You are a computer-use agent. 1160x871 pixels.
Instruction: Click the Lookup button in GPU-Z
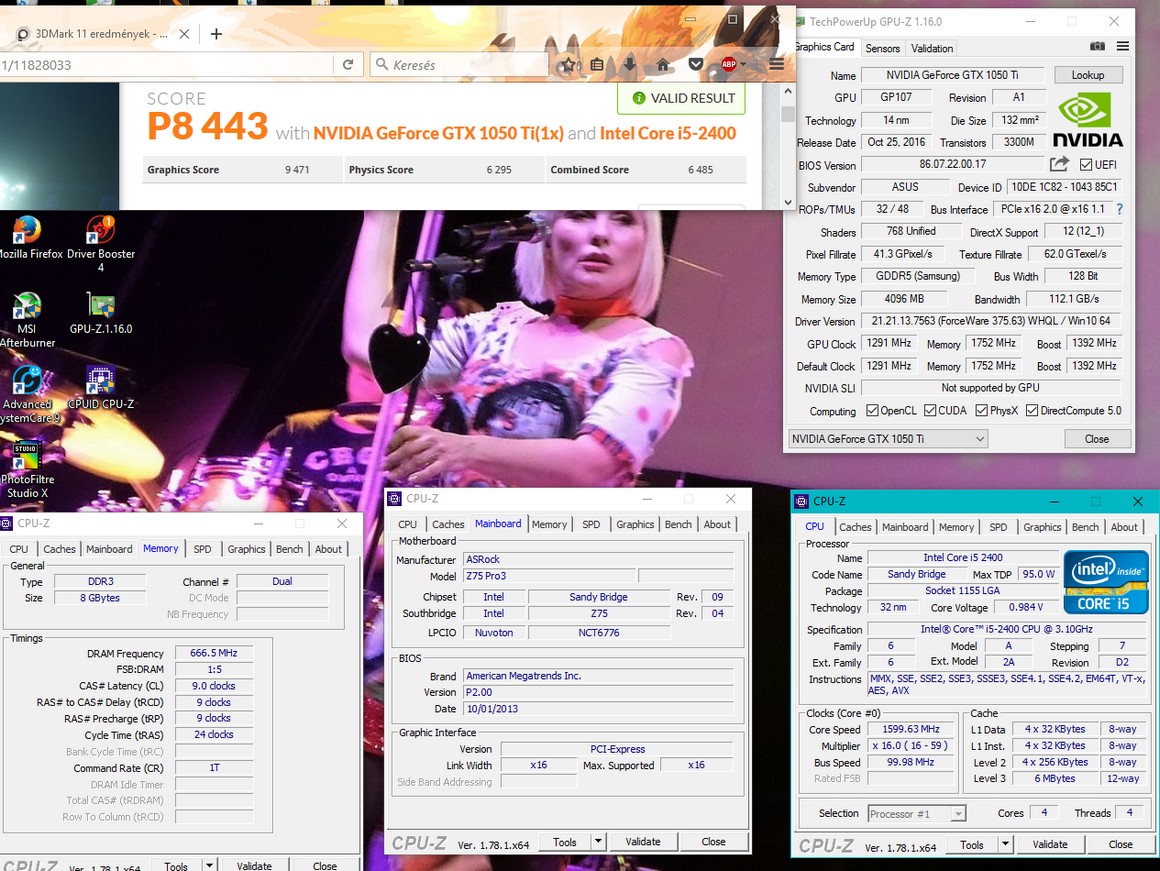tap(1088, 75)
